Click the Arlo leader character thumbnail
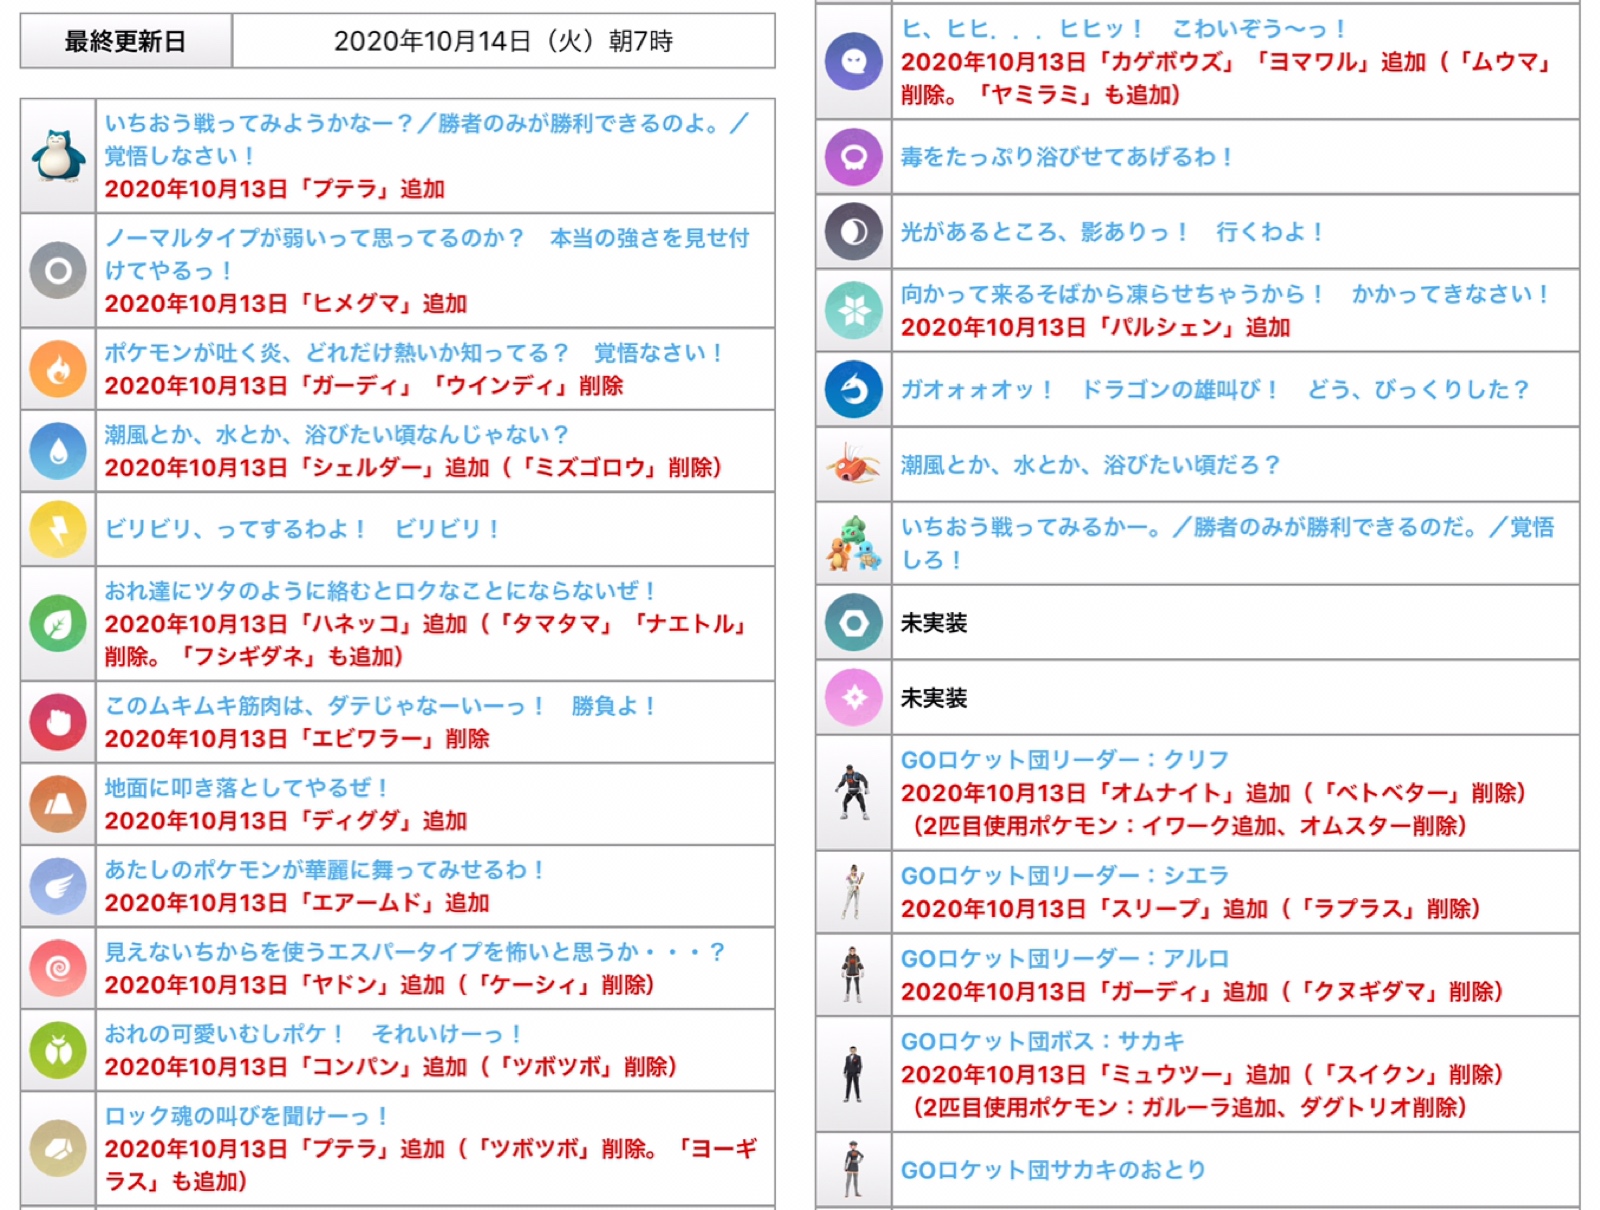Image resolution: width=1600 pixels, height=1210 pixels. click(x=852, y=975)
